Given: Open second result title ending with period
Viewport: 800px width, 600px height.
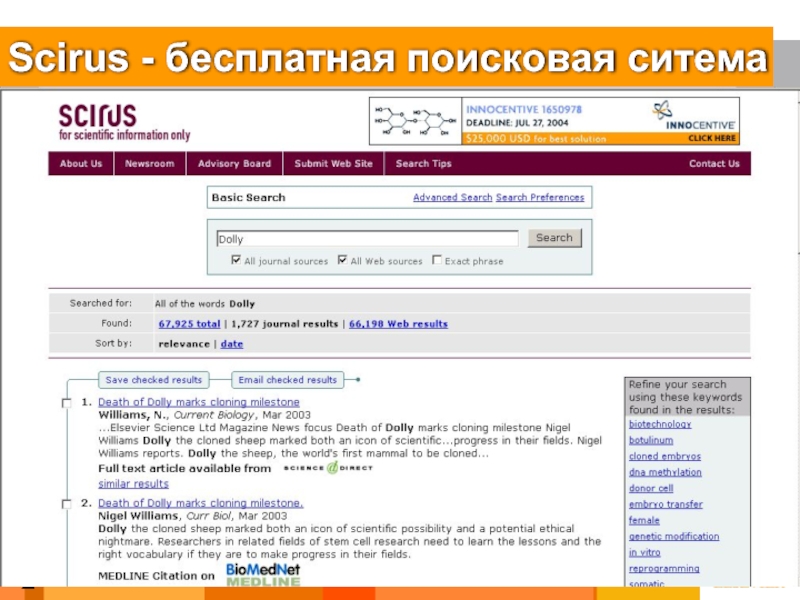Looking at the screenshot, I should (x=201, y=503).
